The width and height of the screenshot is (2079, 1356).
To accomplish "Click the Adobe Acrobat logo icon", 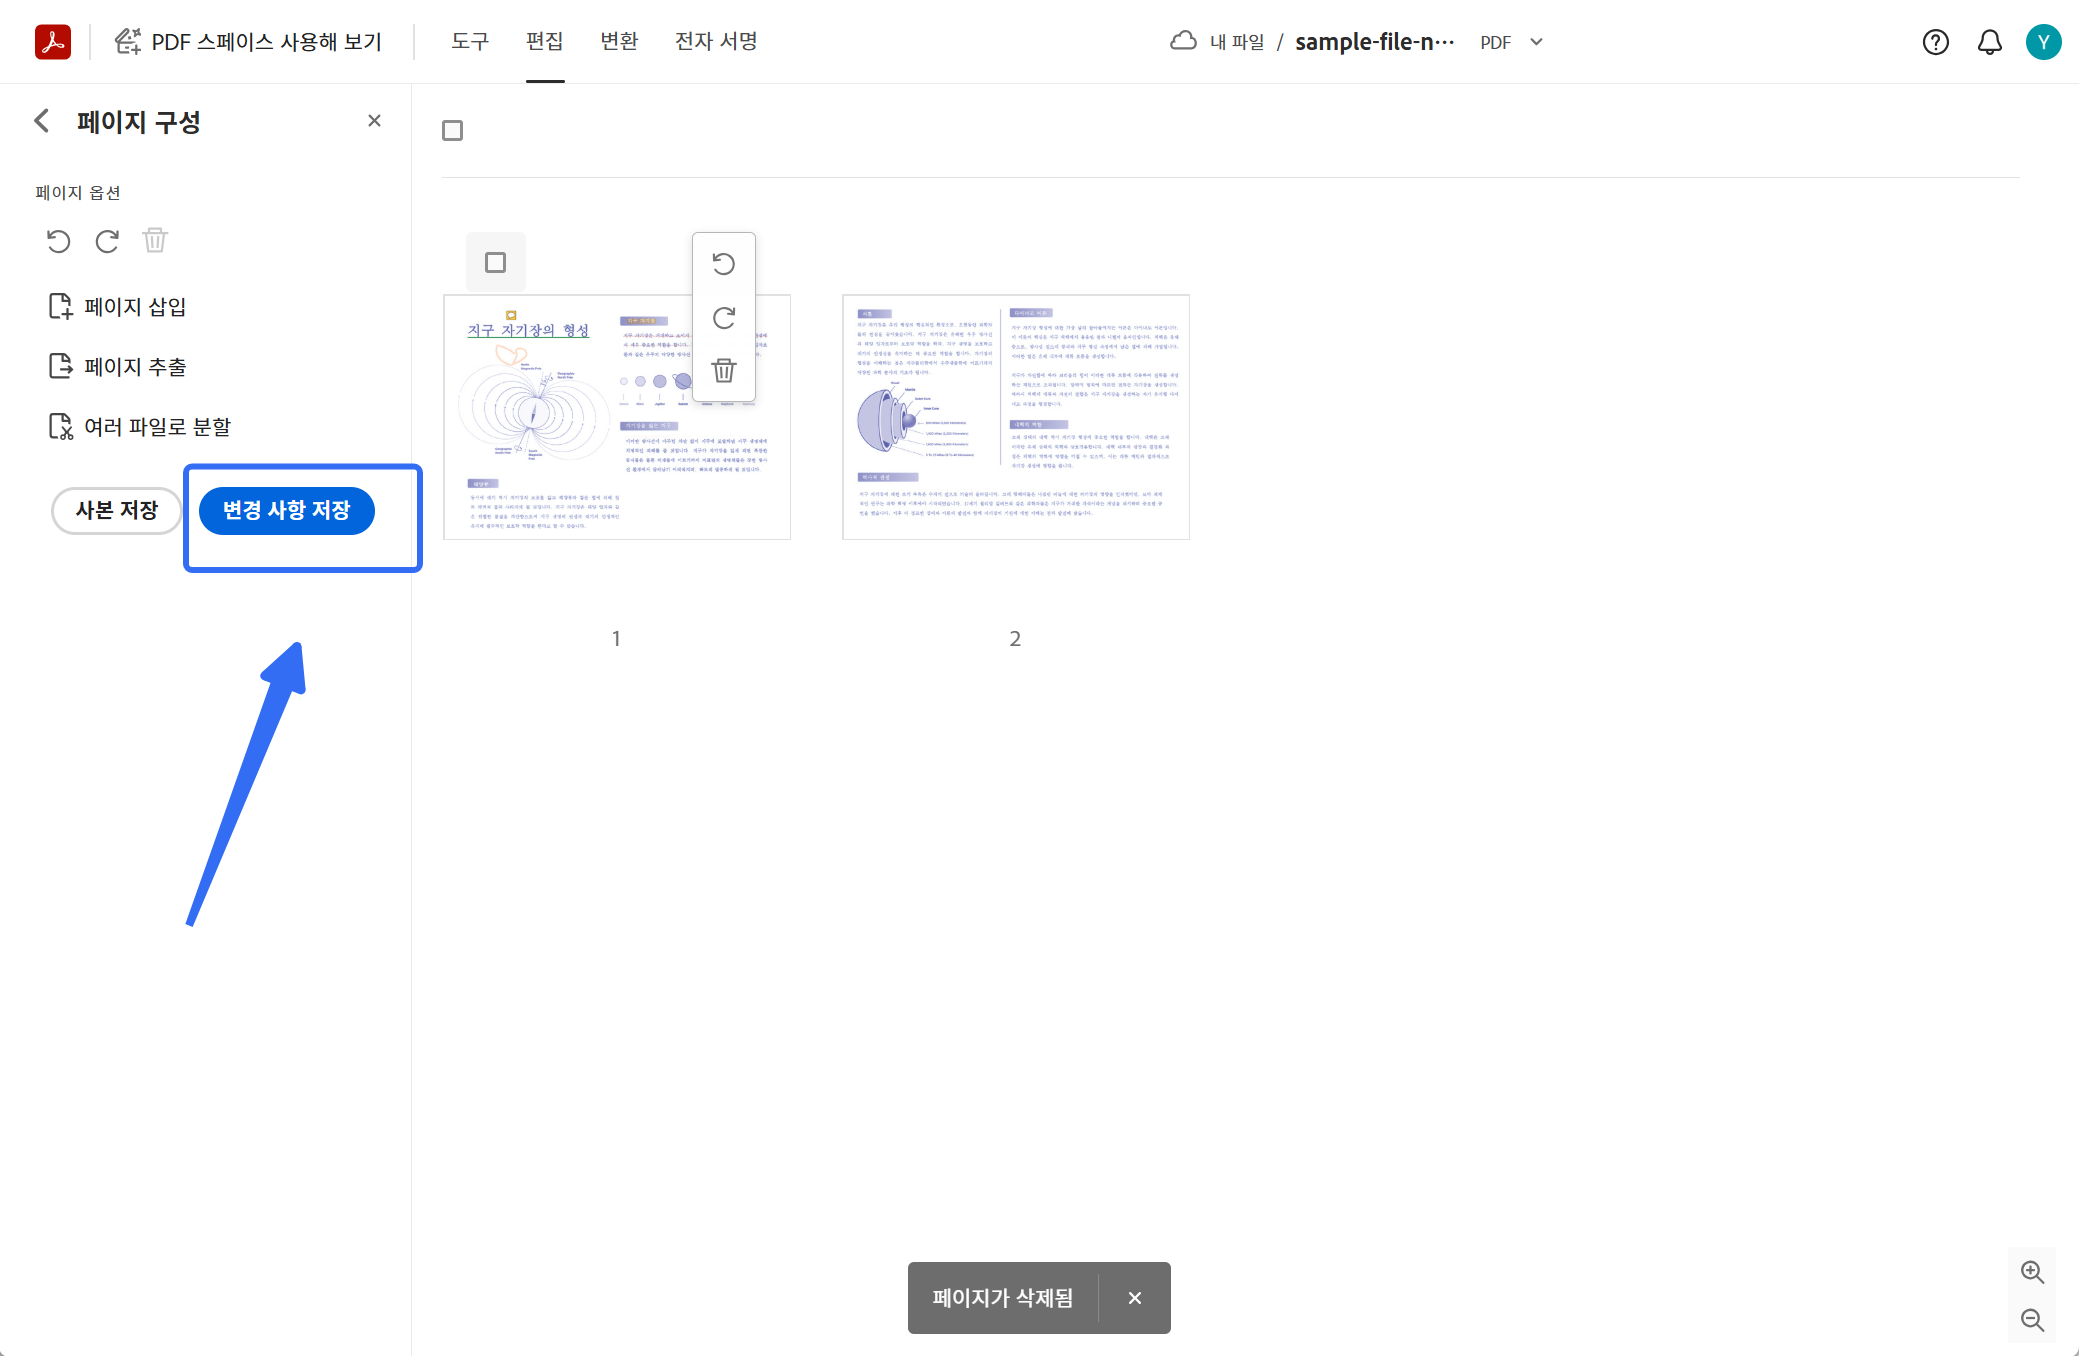I will coord(53,42).
